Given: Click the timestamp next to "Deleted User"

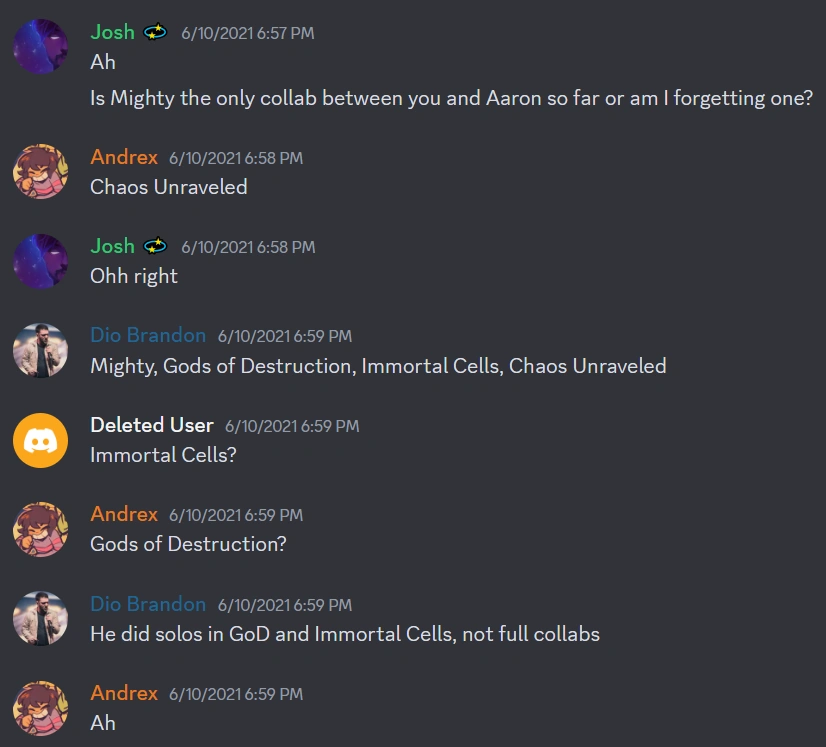Looking at the screenshot, I should click(291, 426).
